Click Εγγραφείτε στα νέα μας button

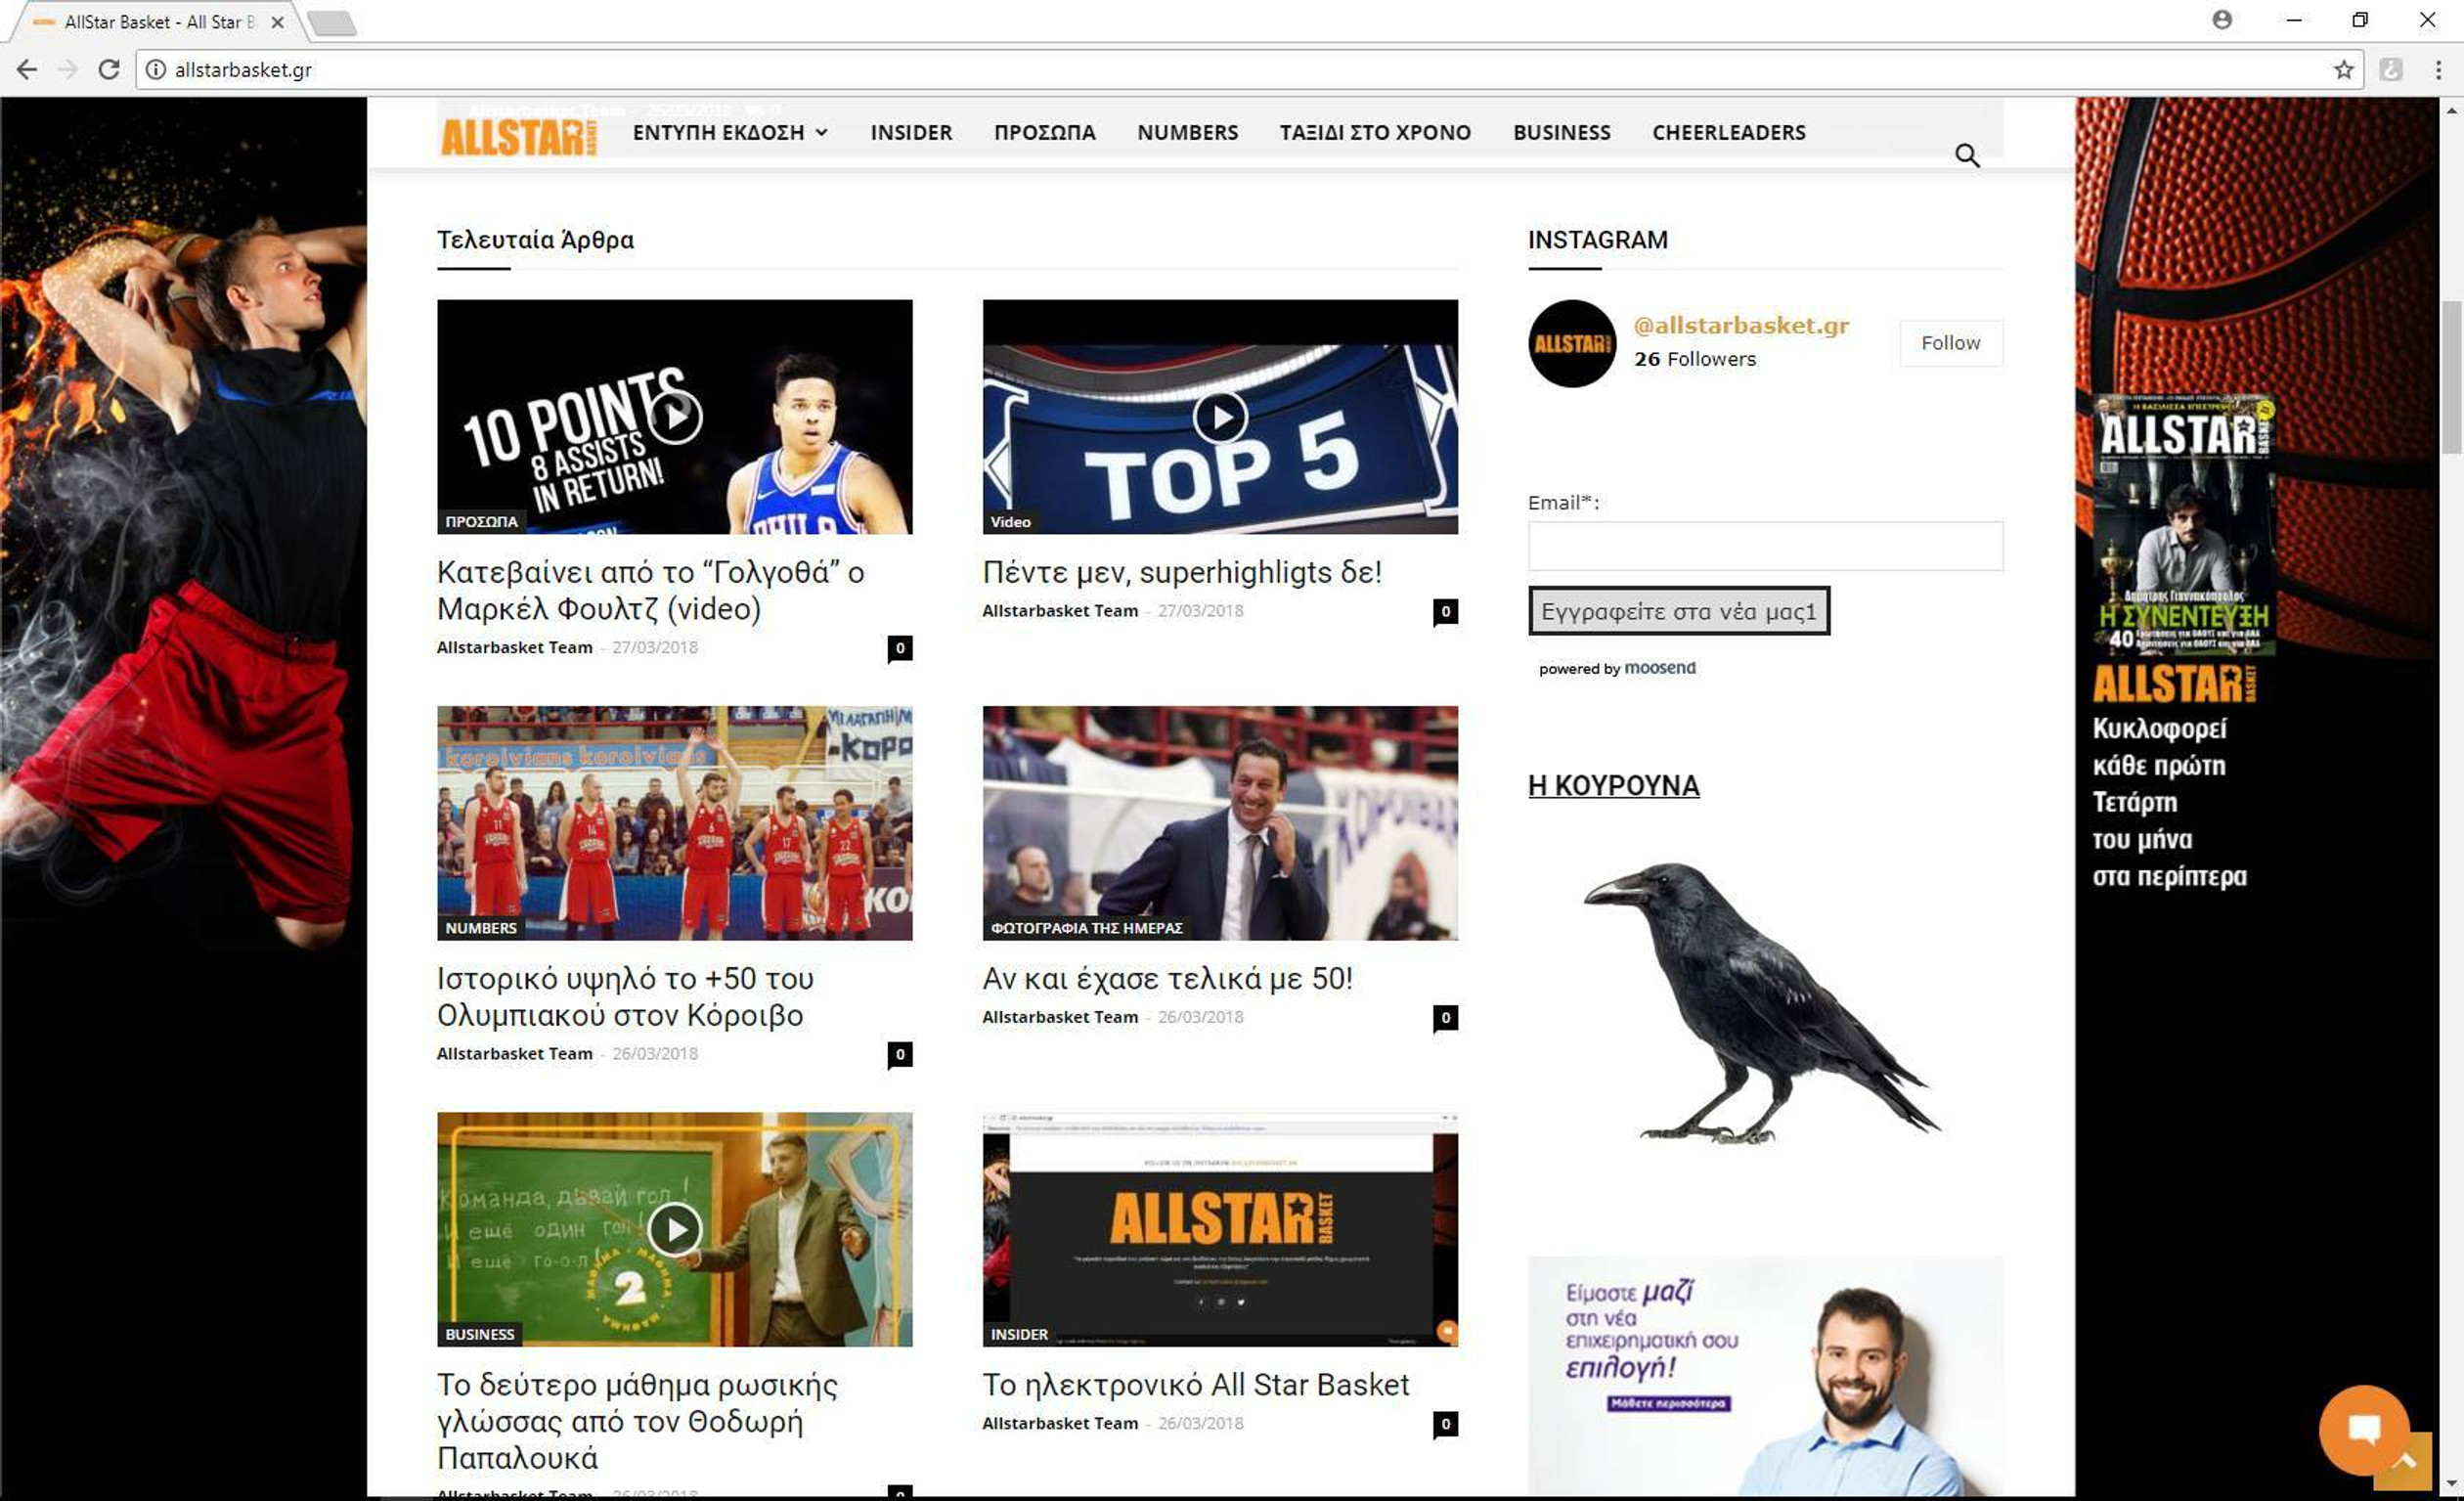point(1679,611)
